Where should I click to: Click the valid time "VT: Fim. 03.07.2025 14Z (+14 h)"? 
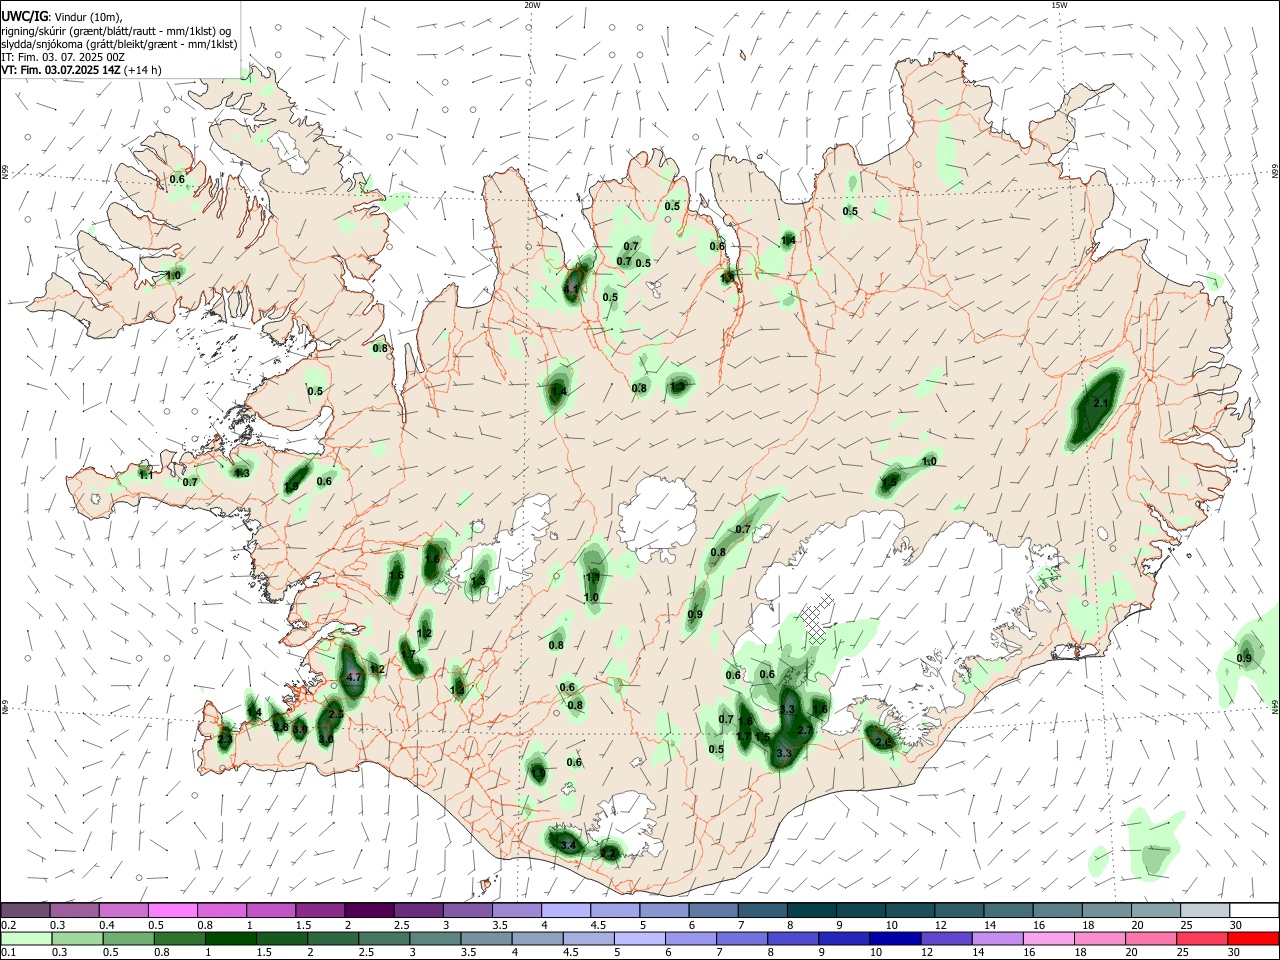pyautogui.click(x=81, y=70)
